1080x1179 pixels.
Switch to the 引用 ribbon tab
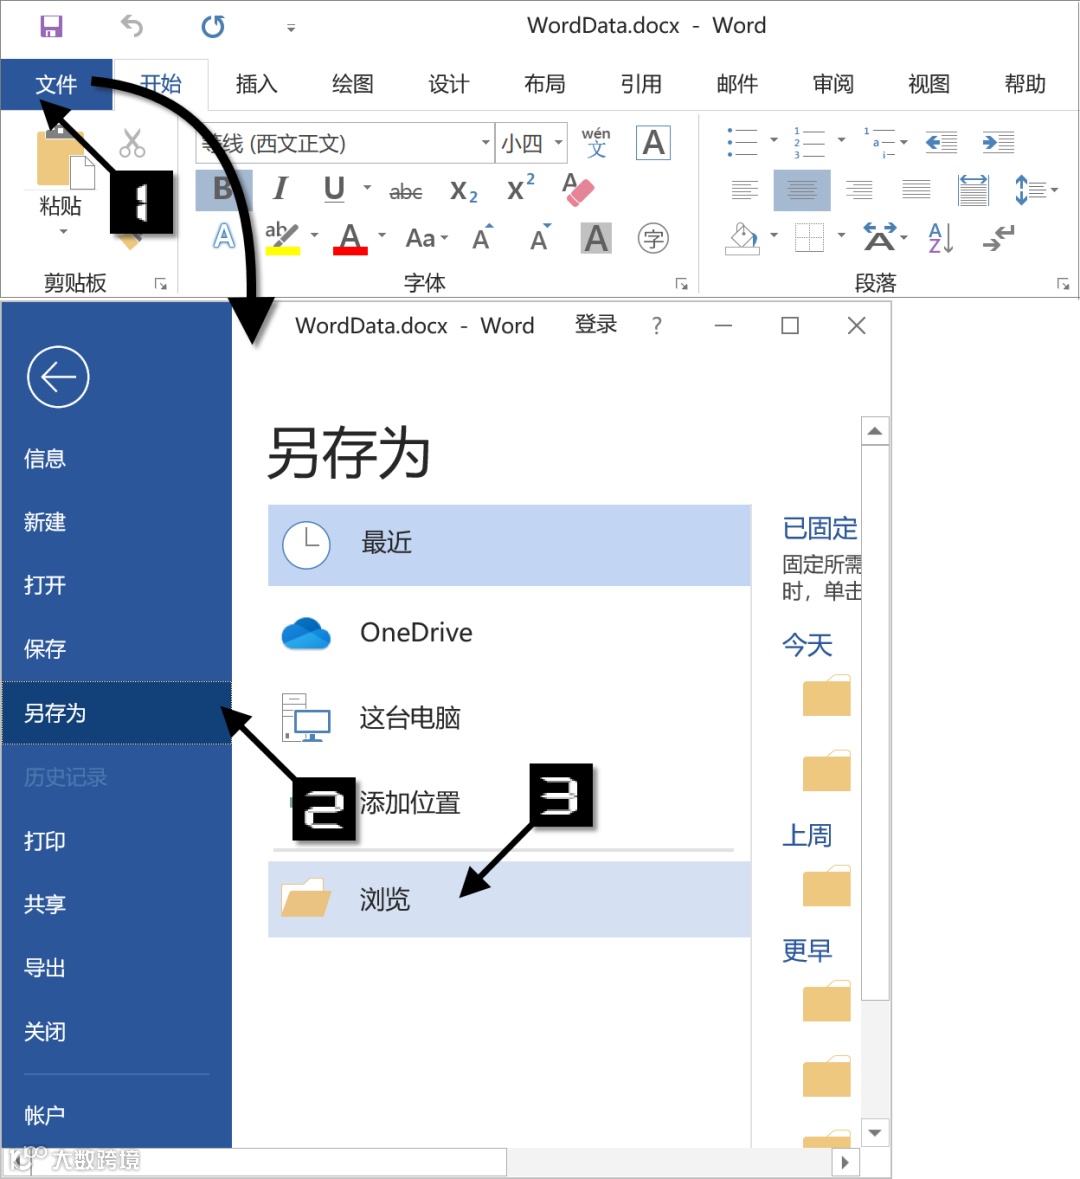click(642, 84)
